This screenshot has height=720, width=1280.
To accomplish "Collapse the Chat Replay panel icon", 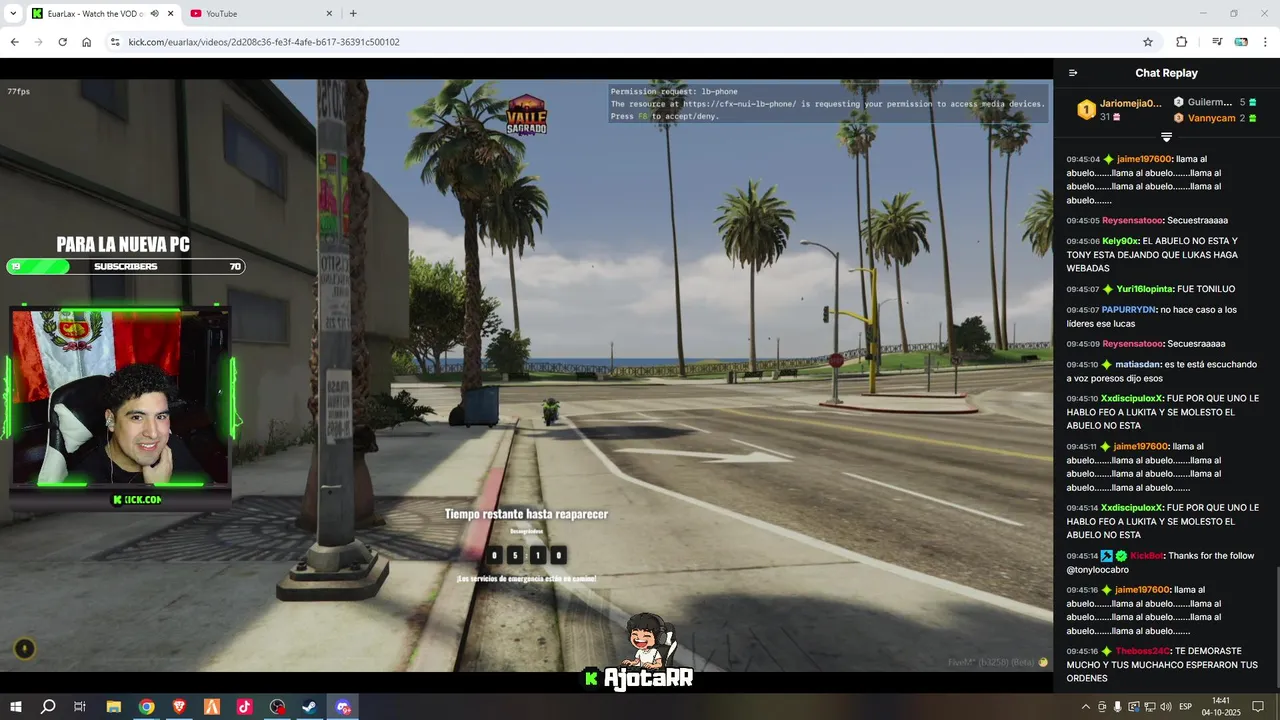I will pyautogui.click(x=1073, y=73).
